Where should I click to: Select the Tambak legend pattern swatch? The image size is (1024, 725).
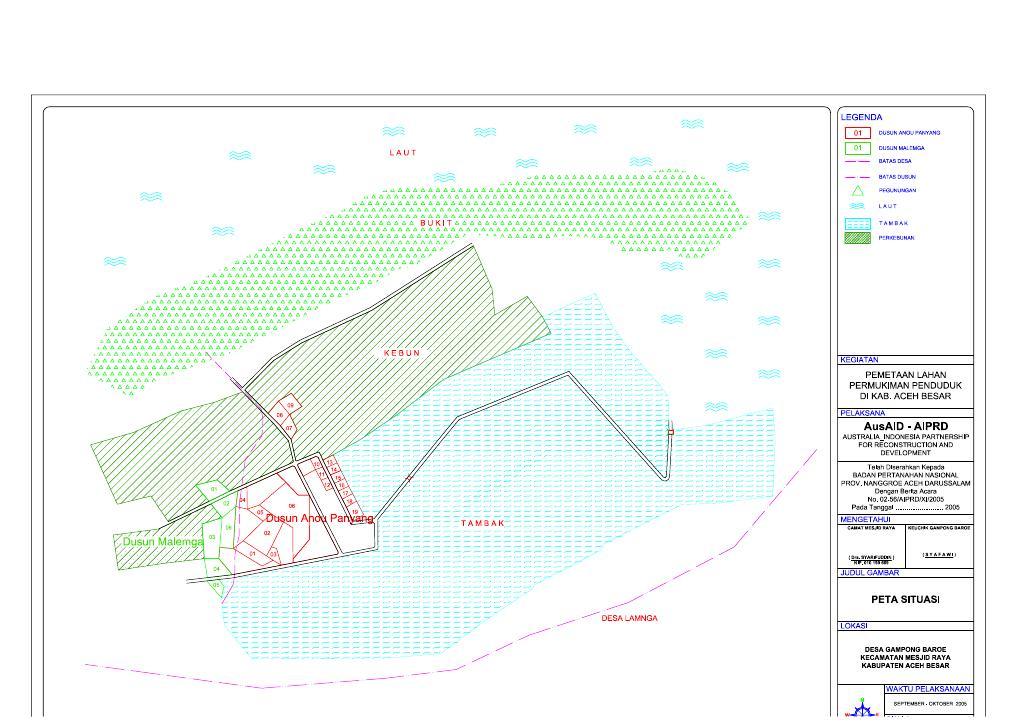click(857, 223)
